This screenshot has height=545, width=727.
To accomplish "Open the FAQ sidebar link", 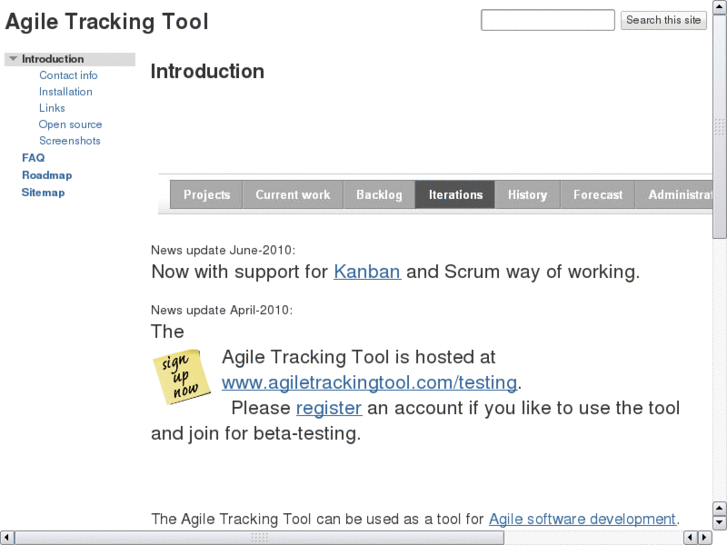I will 33,158.
